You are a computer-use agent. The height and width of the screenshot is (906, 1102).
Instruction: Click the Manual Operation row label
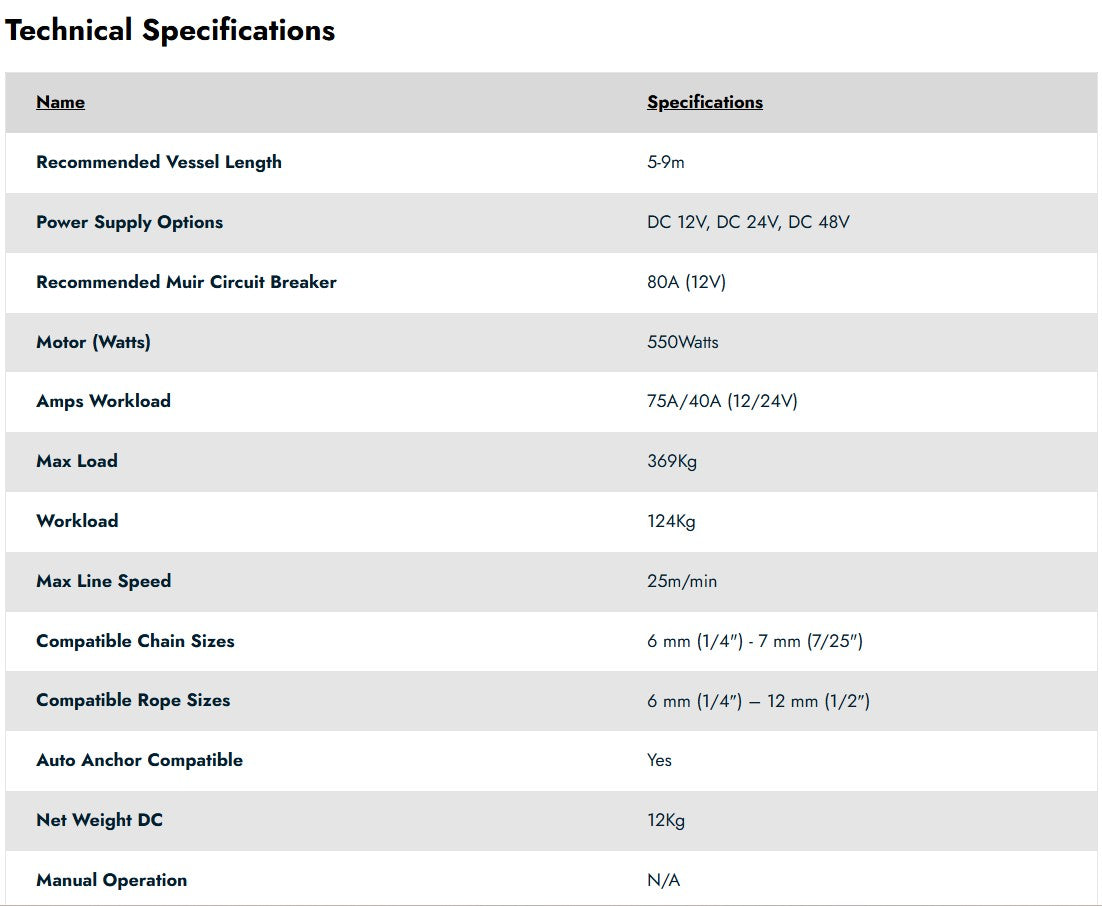(111, 880)
